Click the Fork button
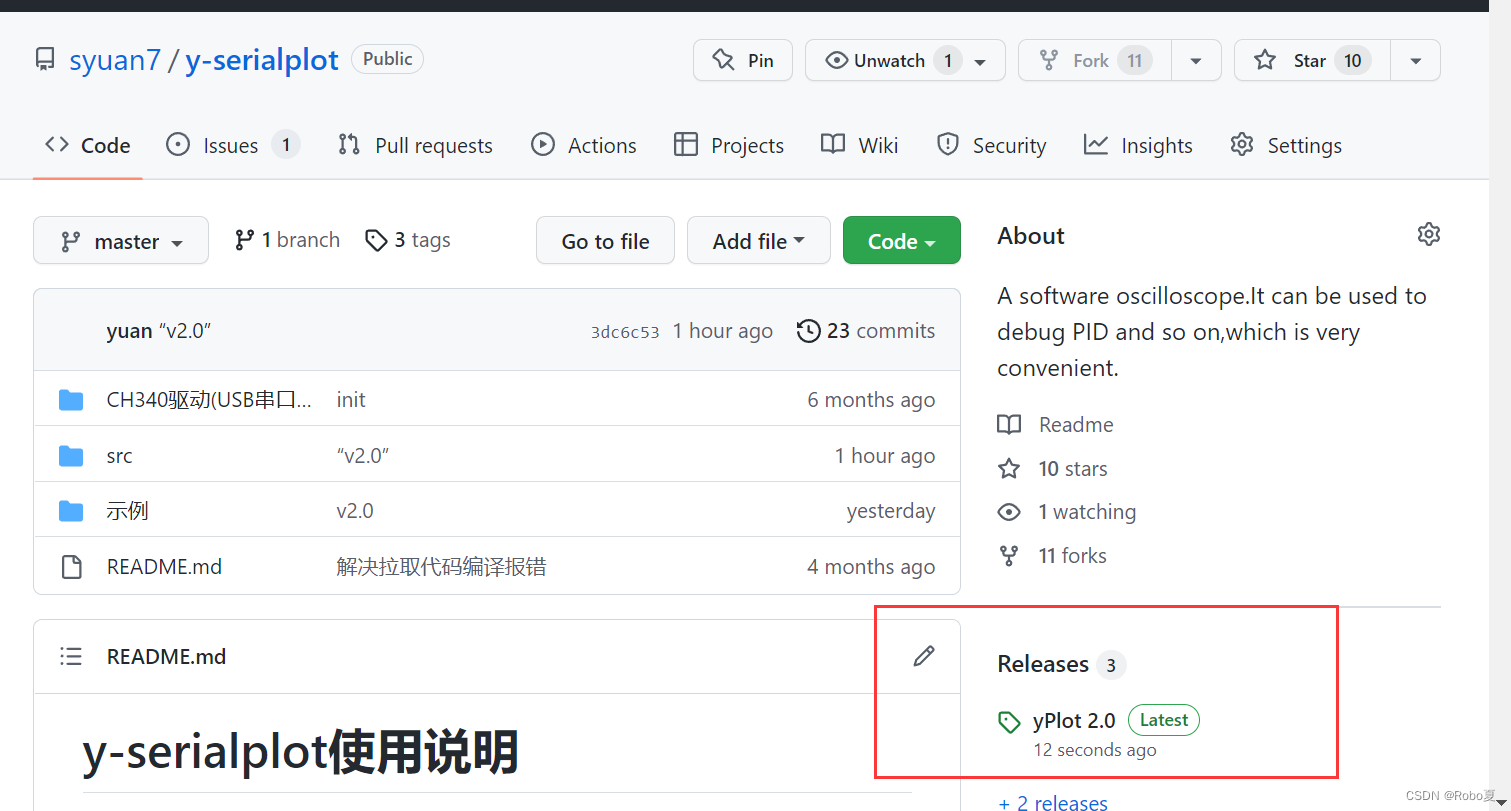The width and height of the screenshot is (1511, 811). 1095,61
